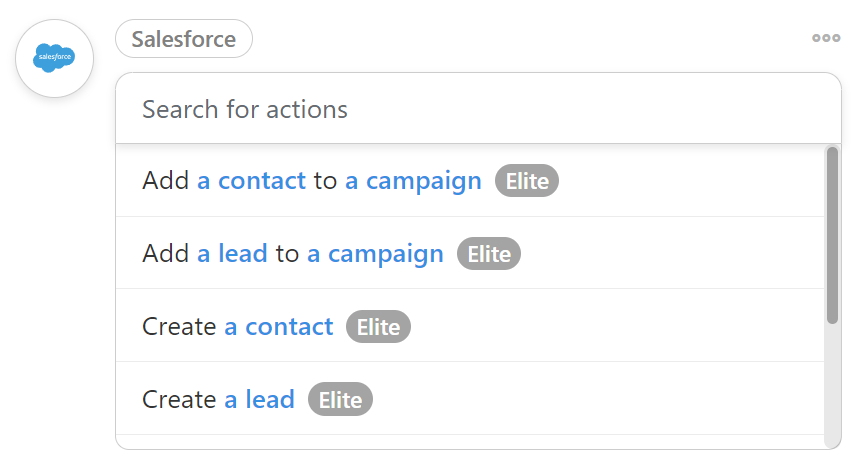Viewport: 859px width, 468px height.
Task: Click 'a campaign' link in first action row
Action: (x=413, y=181)
